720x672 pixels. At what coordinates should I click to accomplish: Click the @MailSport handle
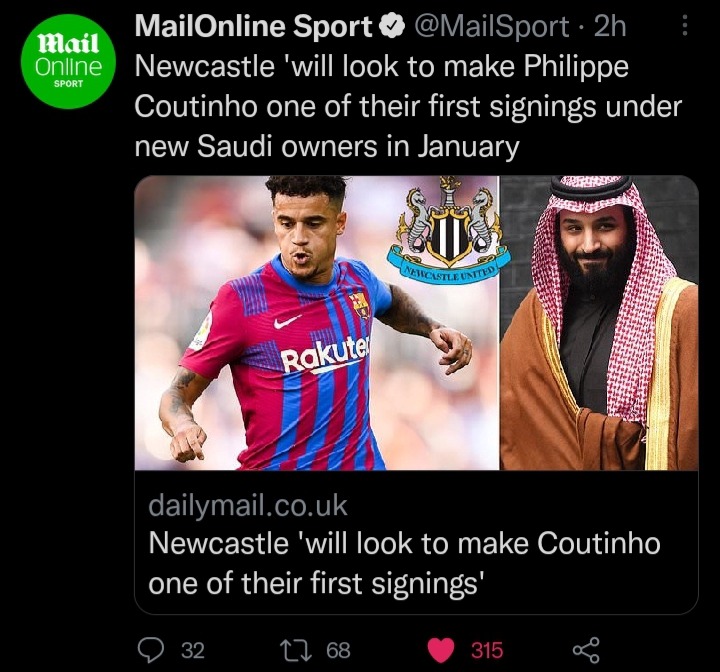pyautogui.click(x=492, y=27)
